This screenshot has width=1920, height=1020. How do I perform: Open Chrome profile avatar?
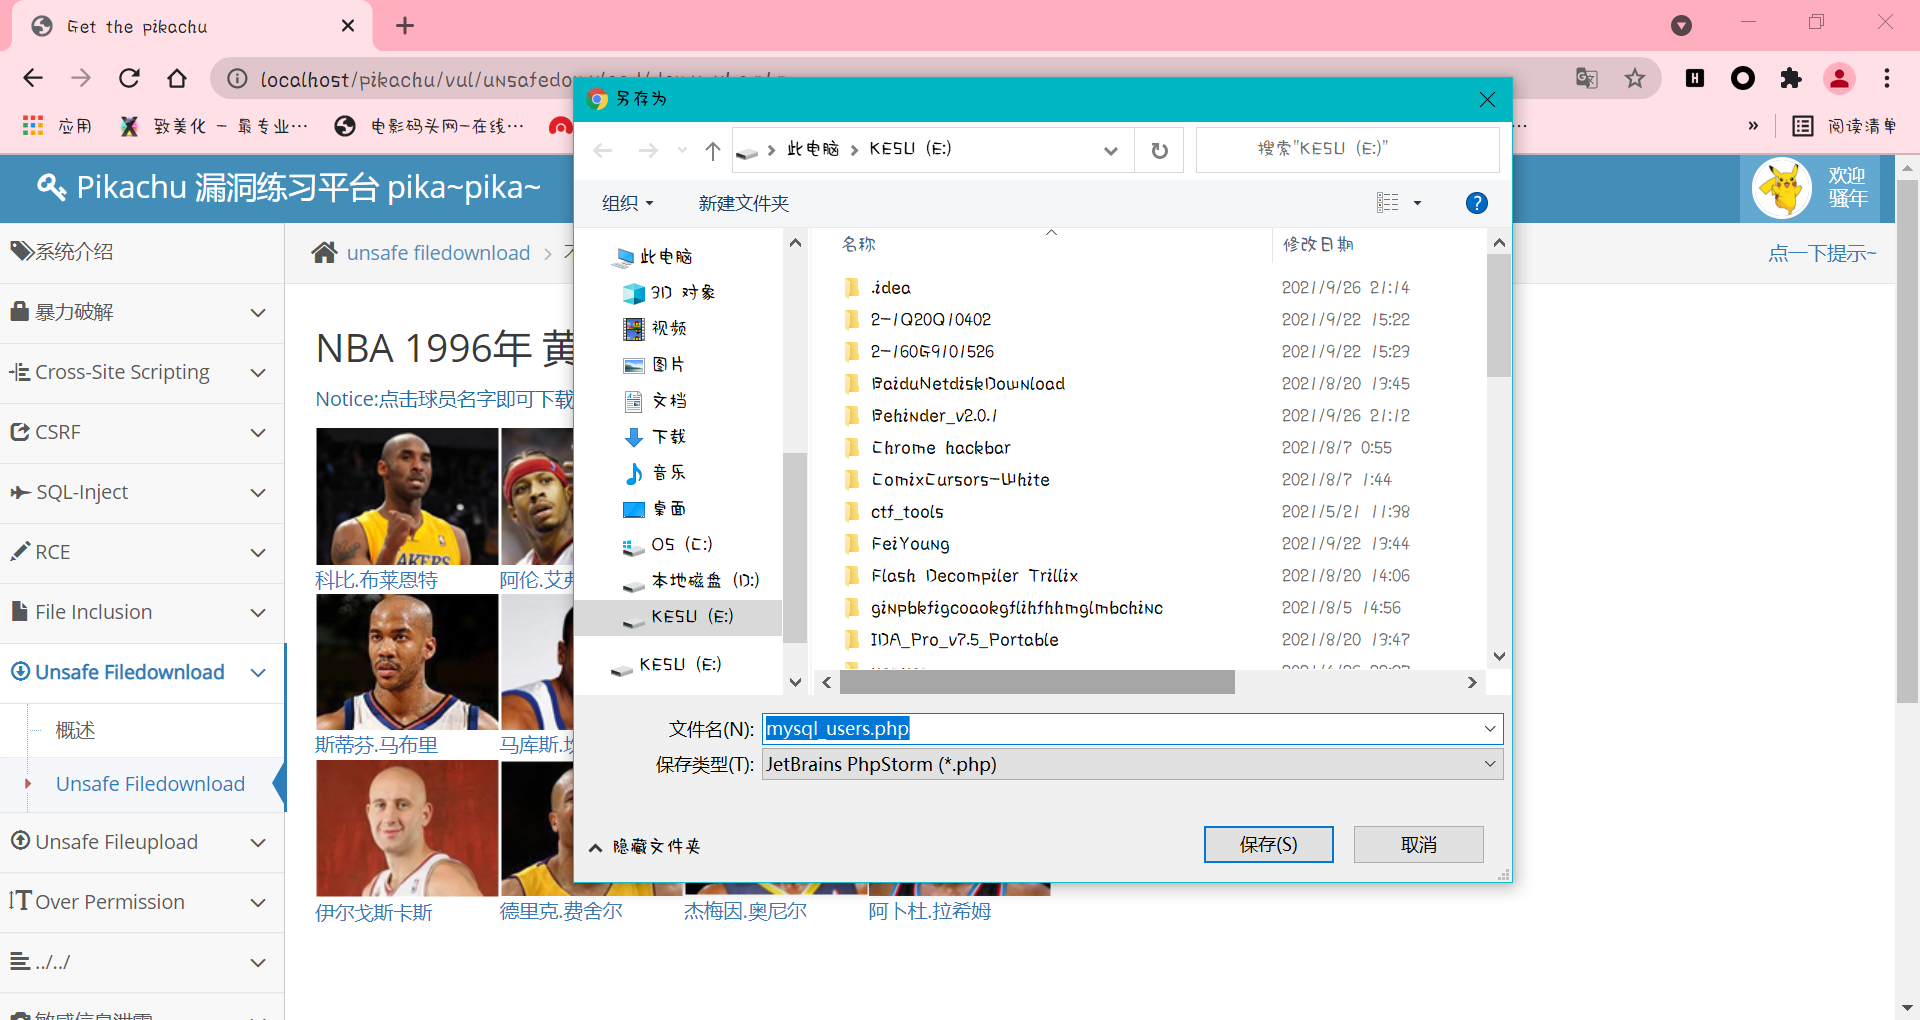coord(1839,78)
